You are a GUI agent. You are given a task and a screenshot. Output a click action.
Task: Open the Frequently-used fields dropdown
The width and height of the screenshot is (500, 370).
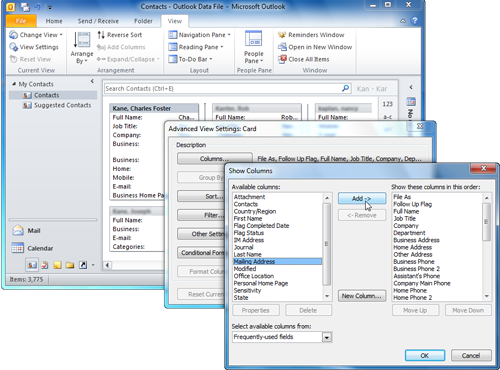coord(327,337)
